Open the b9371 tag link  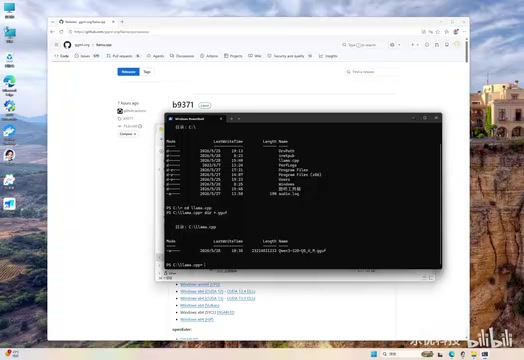(128, 118)
